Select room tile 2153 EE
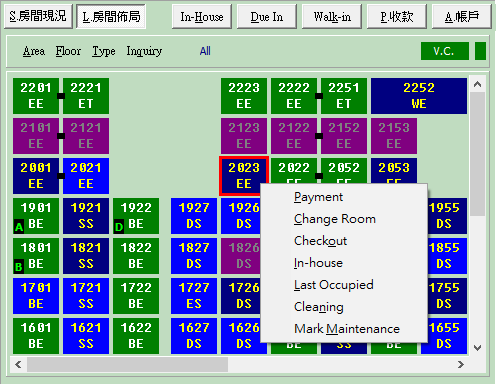This screenshot has width=496, height=385. [394, 136]
